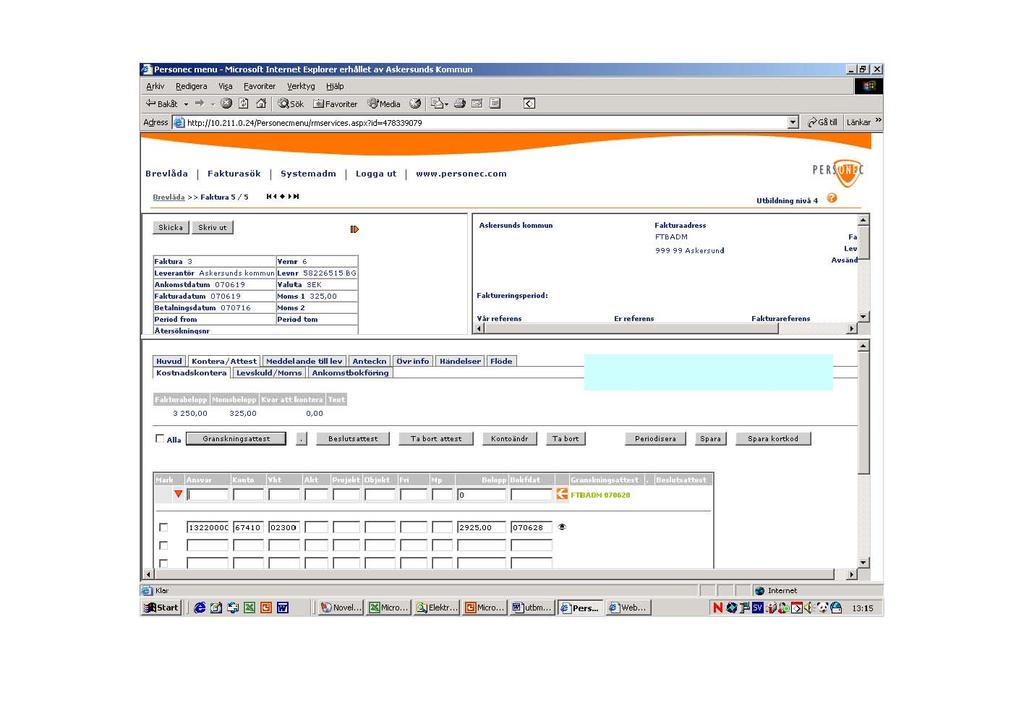1024x724 pixels.
Task: Refresh the page with the Refresh icon
Action: coord(244,103)
